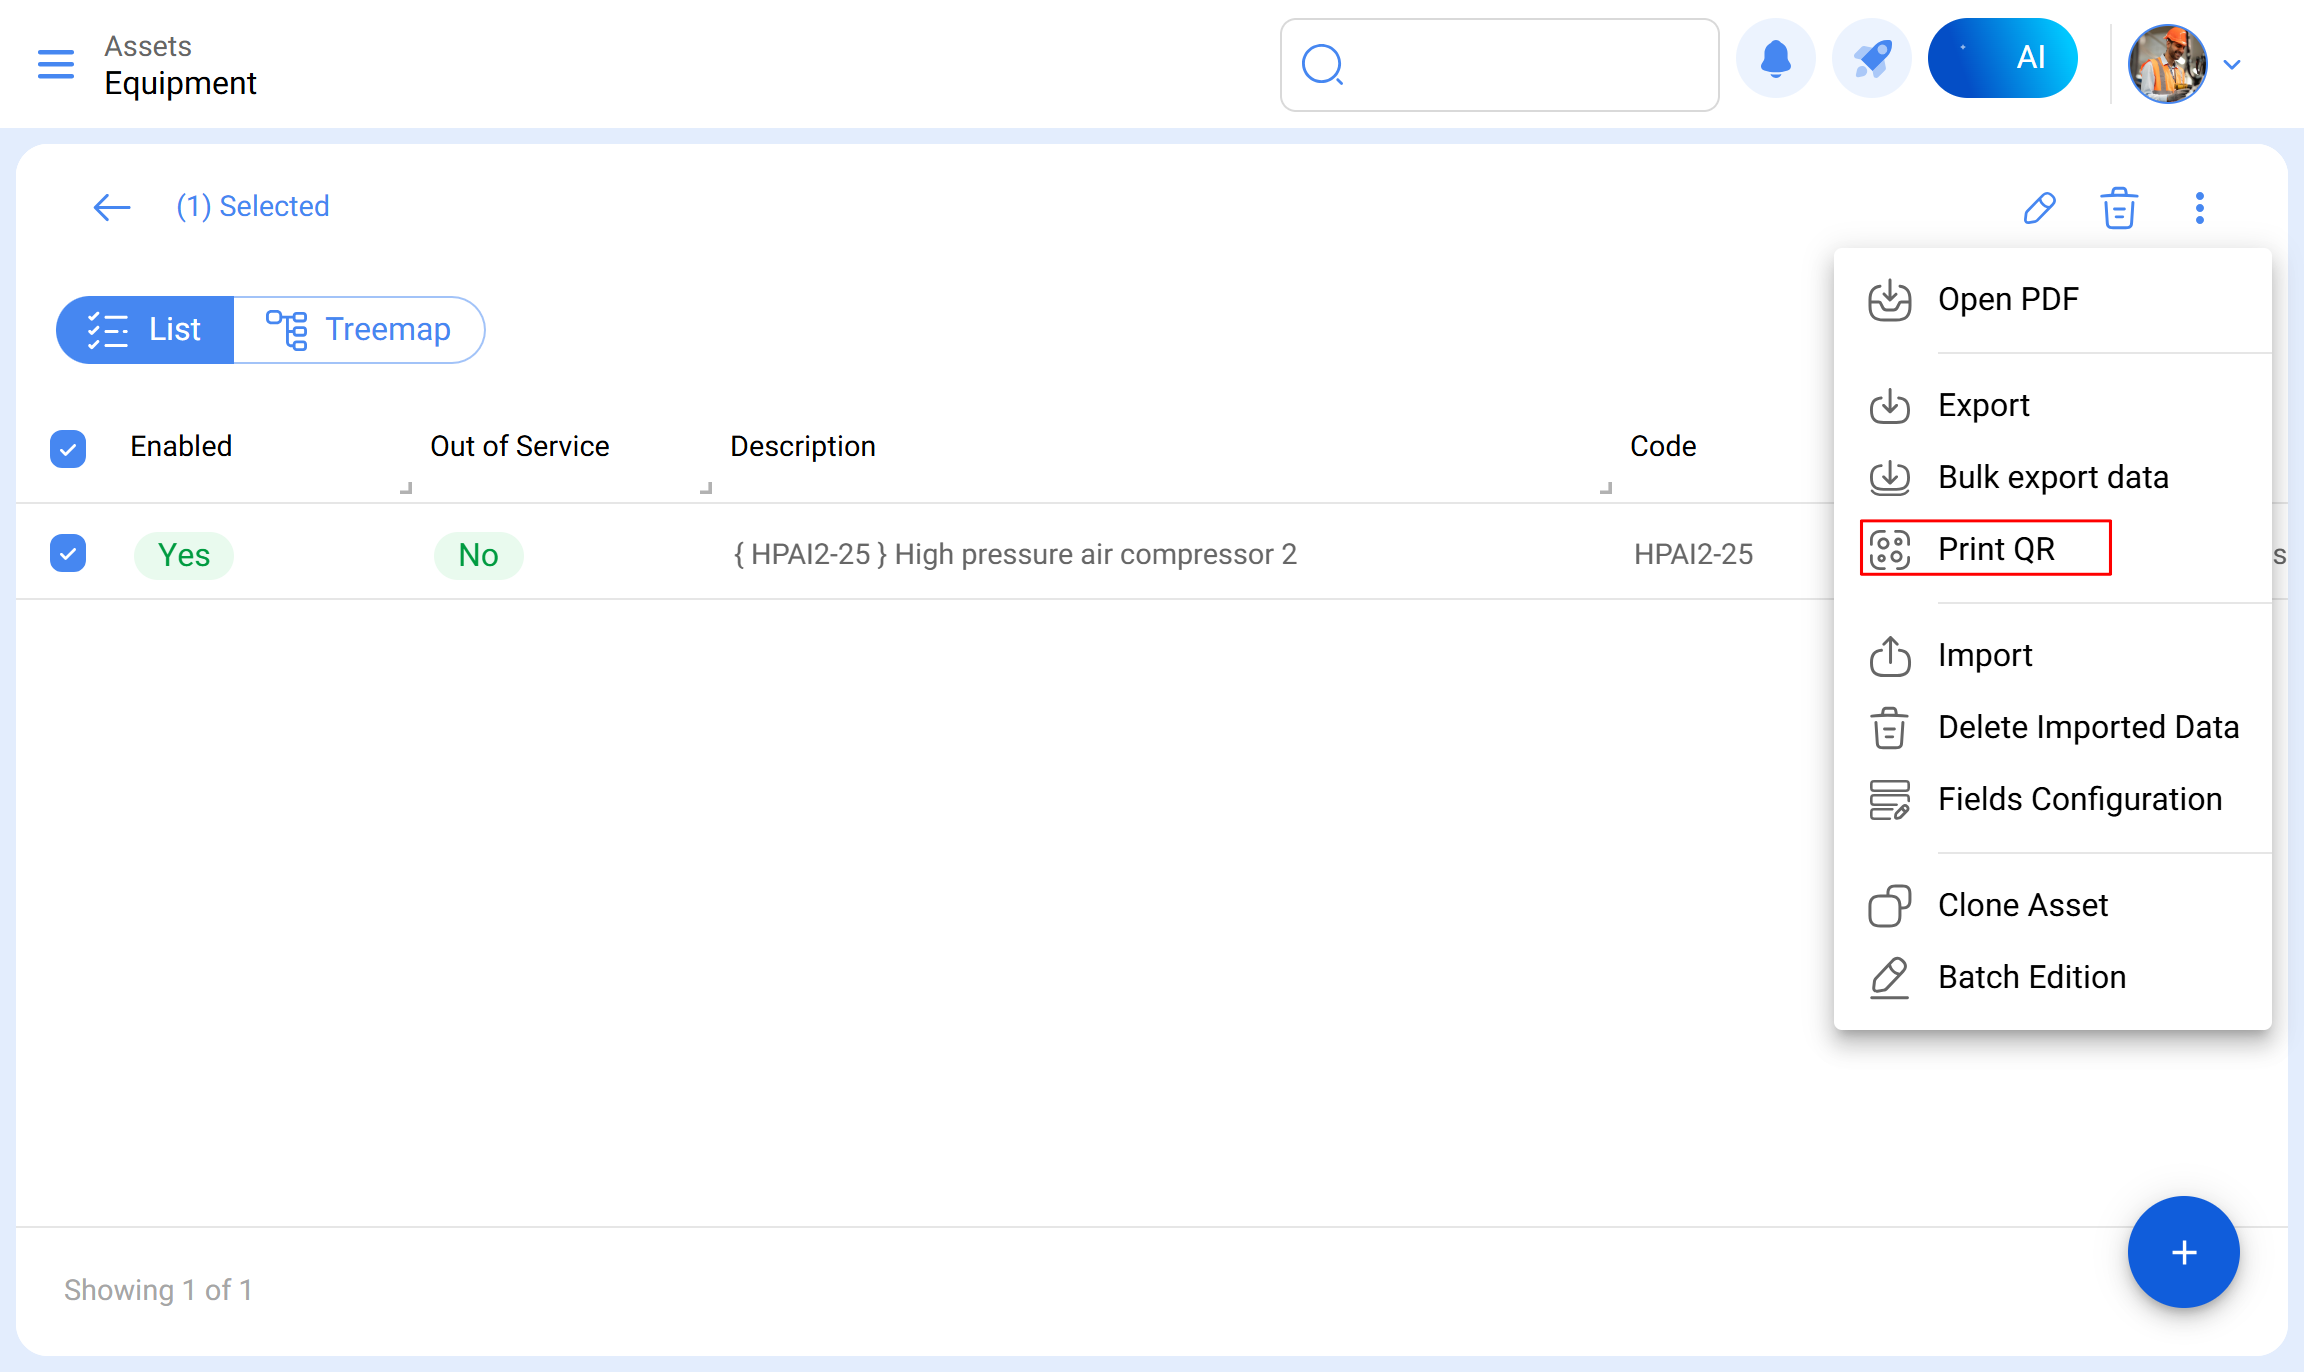Click the pencil edit icon
This screenshot has width=2304, height=1372.
tap(2039, 208)
